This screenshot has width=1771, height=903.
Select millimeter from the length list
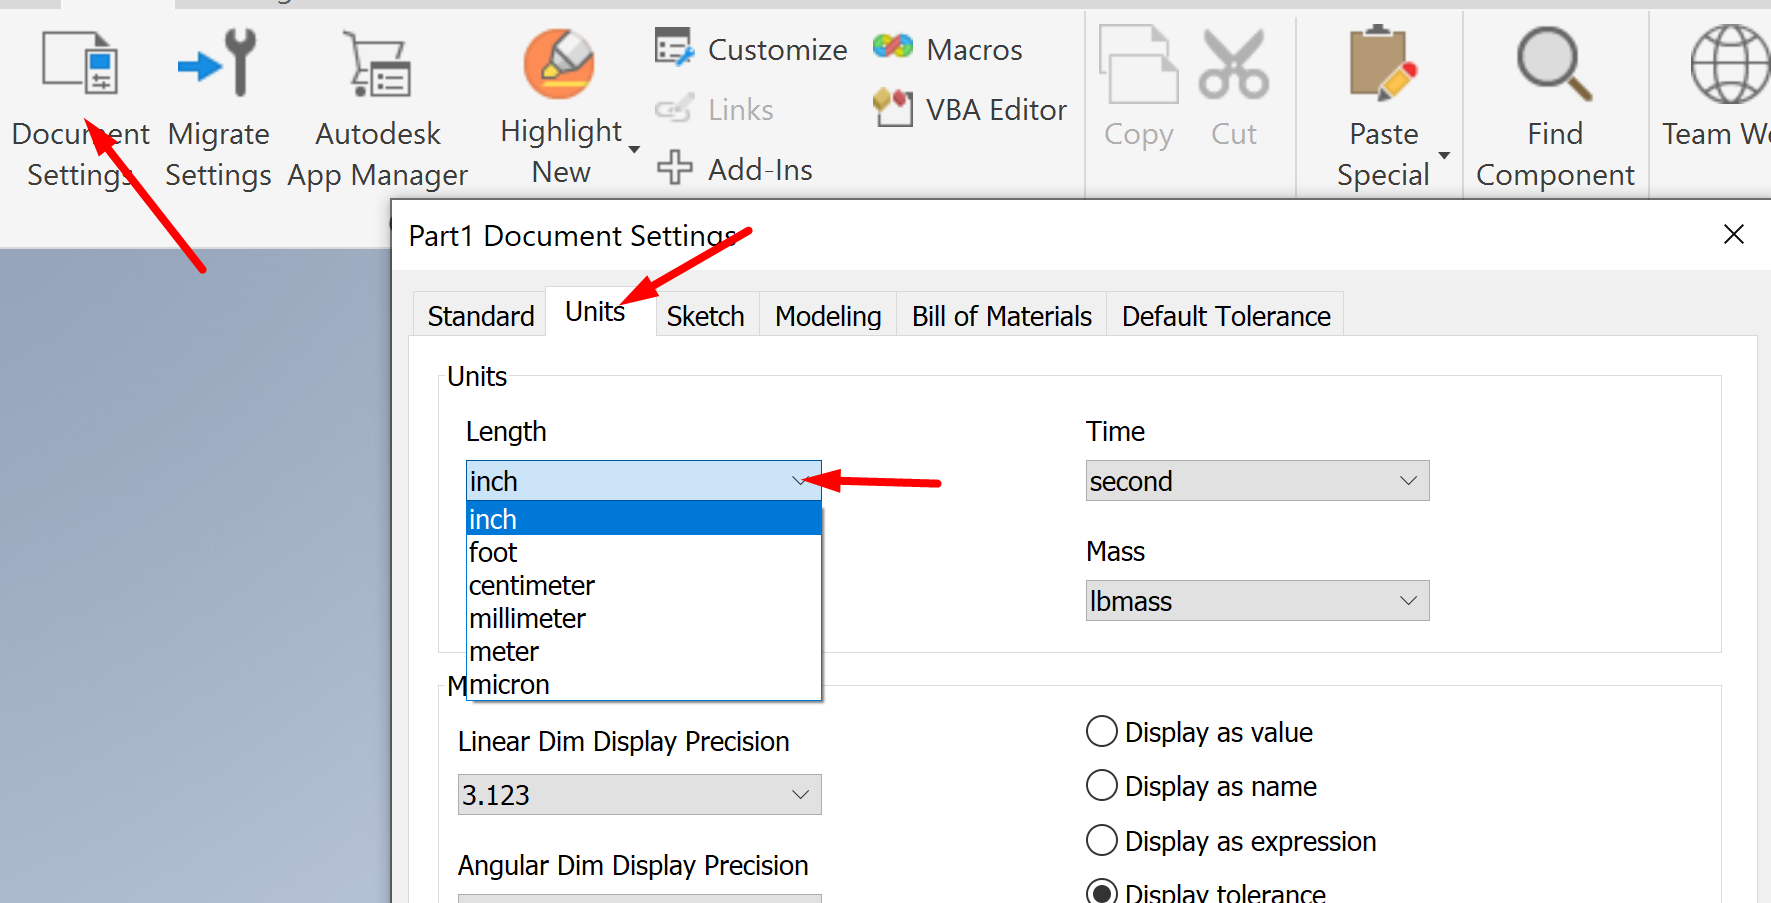pyautogui.click(x=527, y=618)
